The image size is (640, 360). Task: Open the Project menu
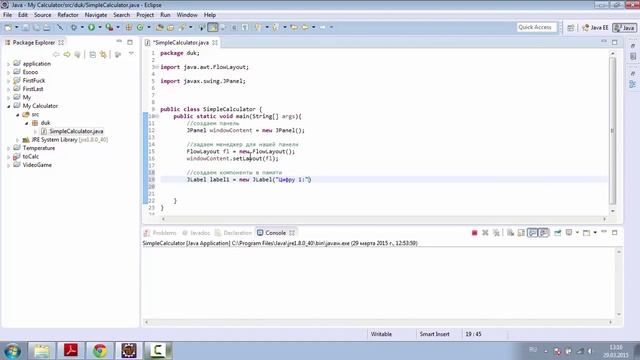click(145, 15)
